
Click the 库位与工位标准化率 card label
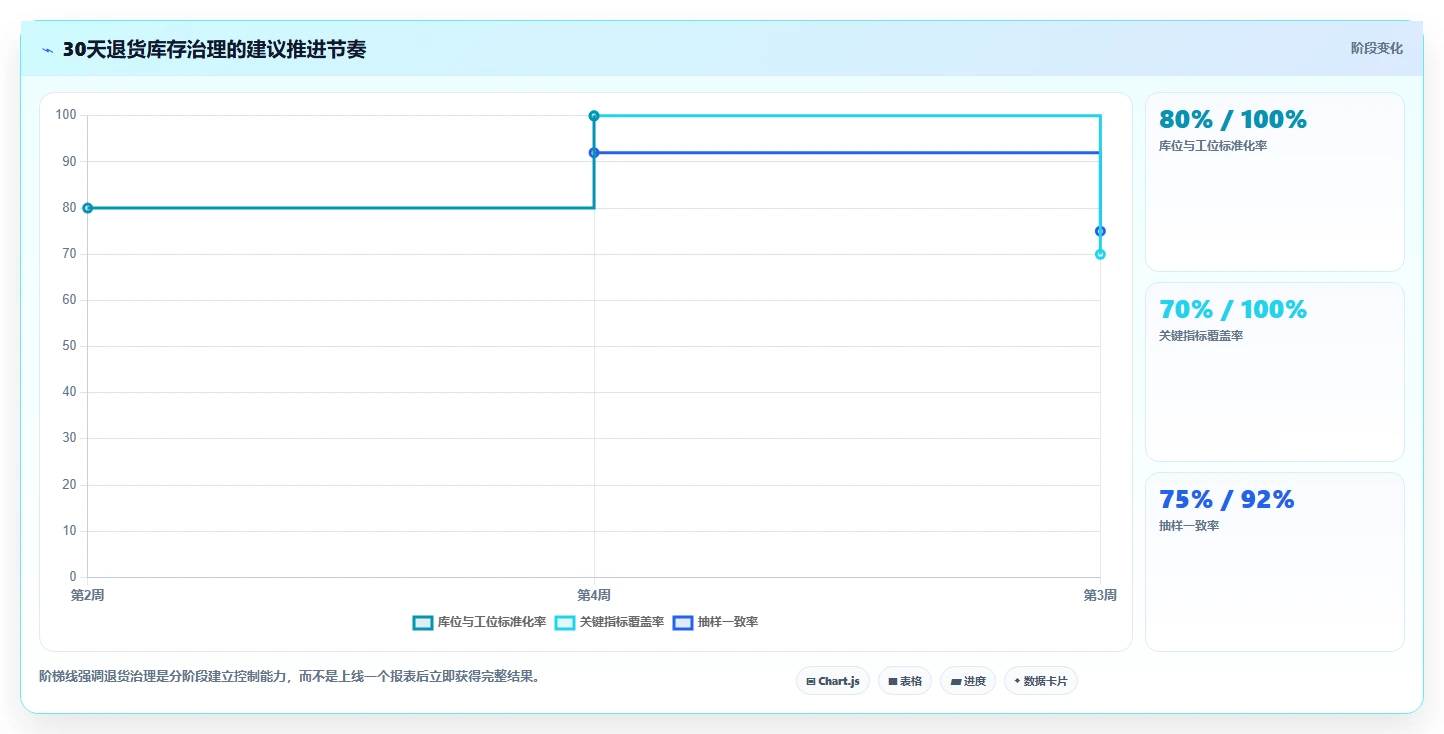(x=1213, y=146)
